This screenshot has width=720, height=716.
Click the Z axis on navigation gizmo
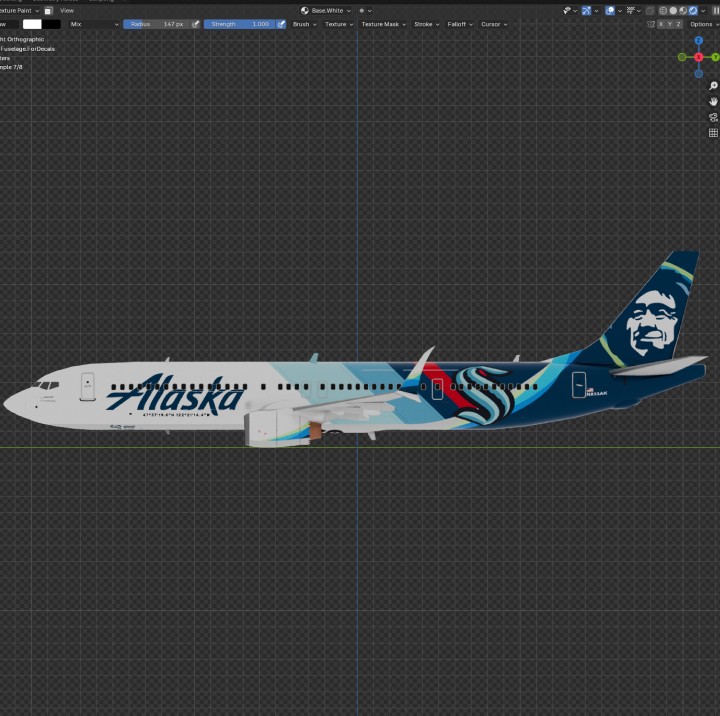coord(698,41)
